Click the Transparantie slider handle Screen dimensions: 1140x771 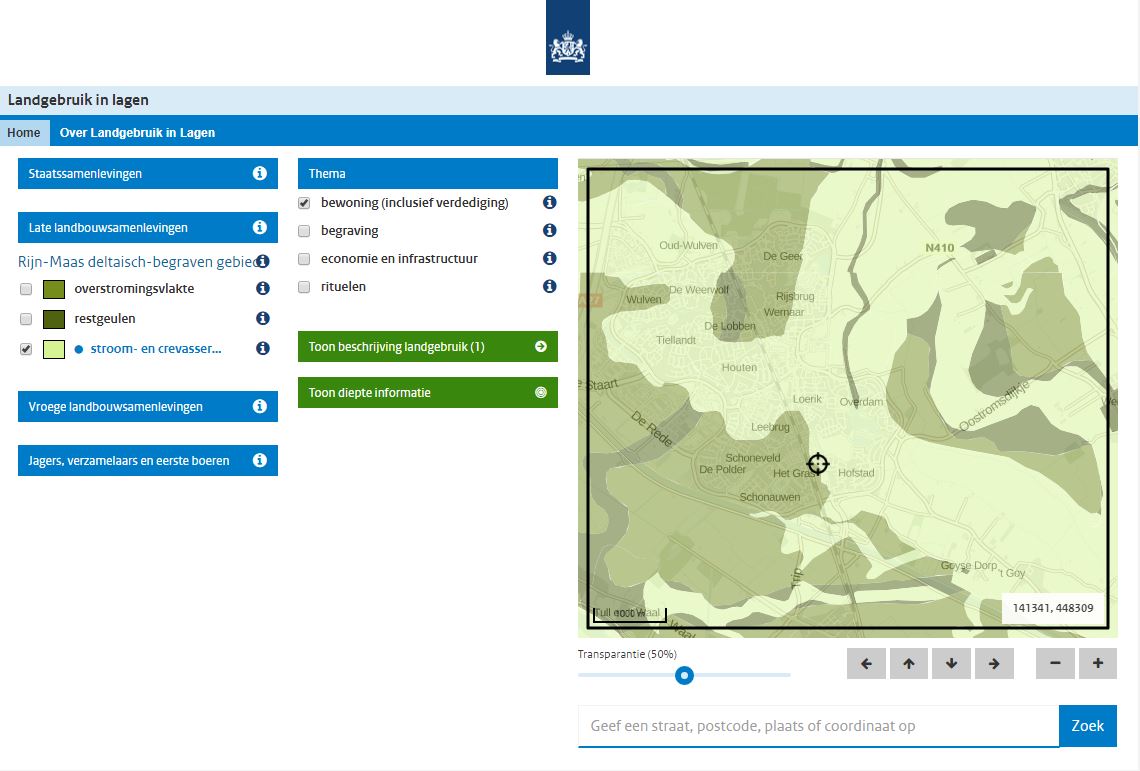[685, 676]
